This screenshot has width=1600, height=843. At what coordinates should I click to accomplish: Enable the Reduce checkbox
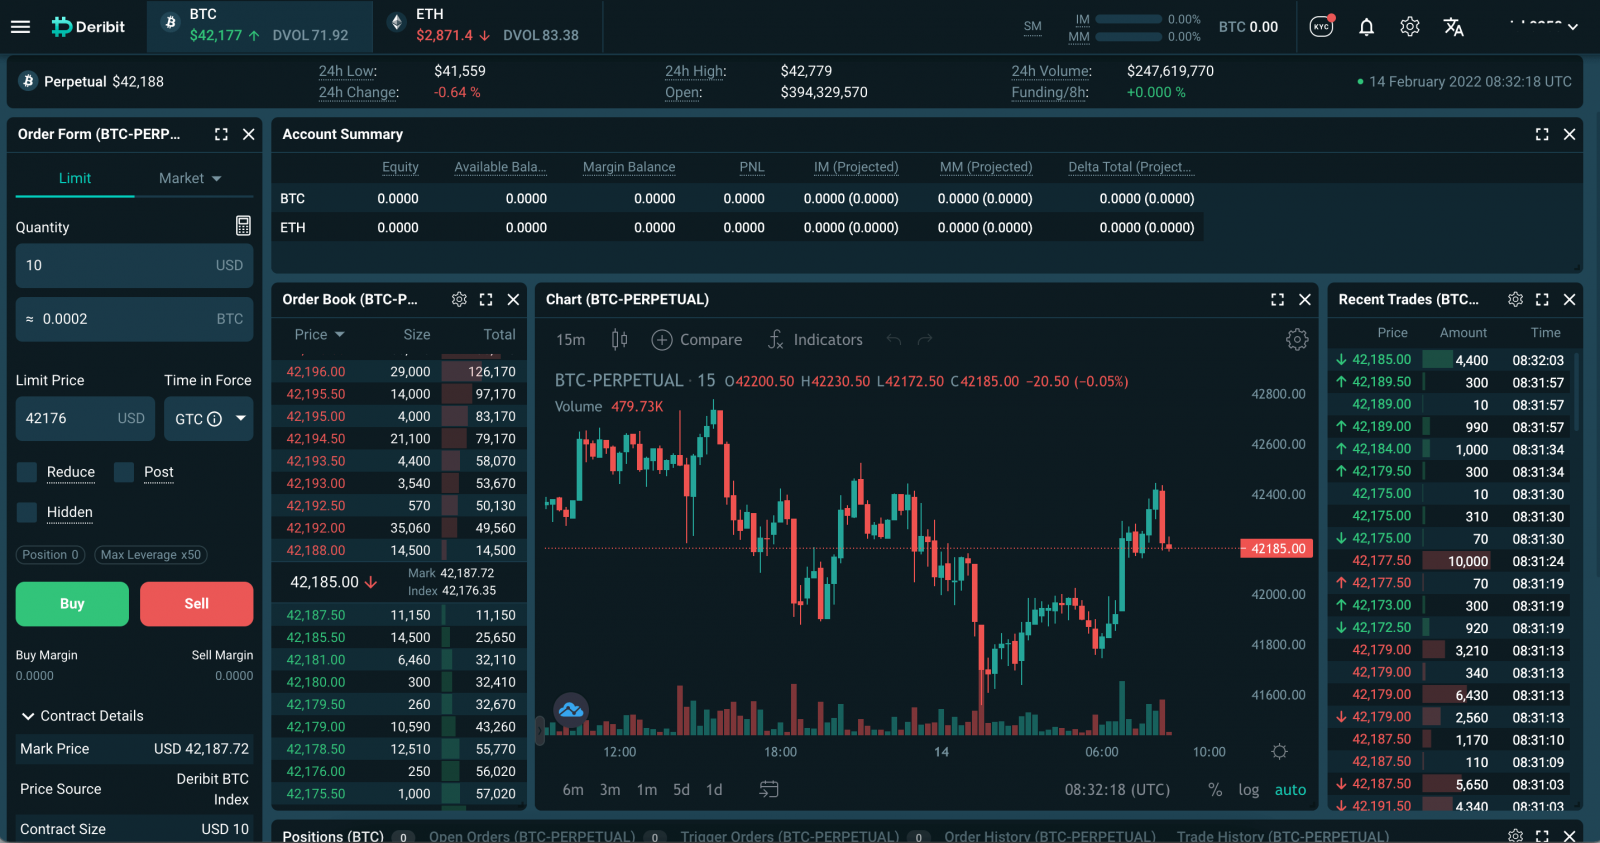(27, 472)
